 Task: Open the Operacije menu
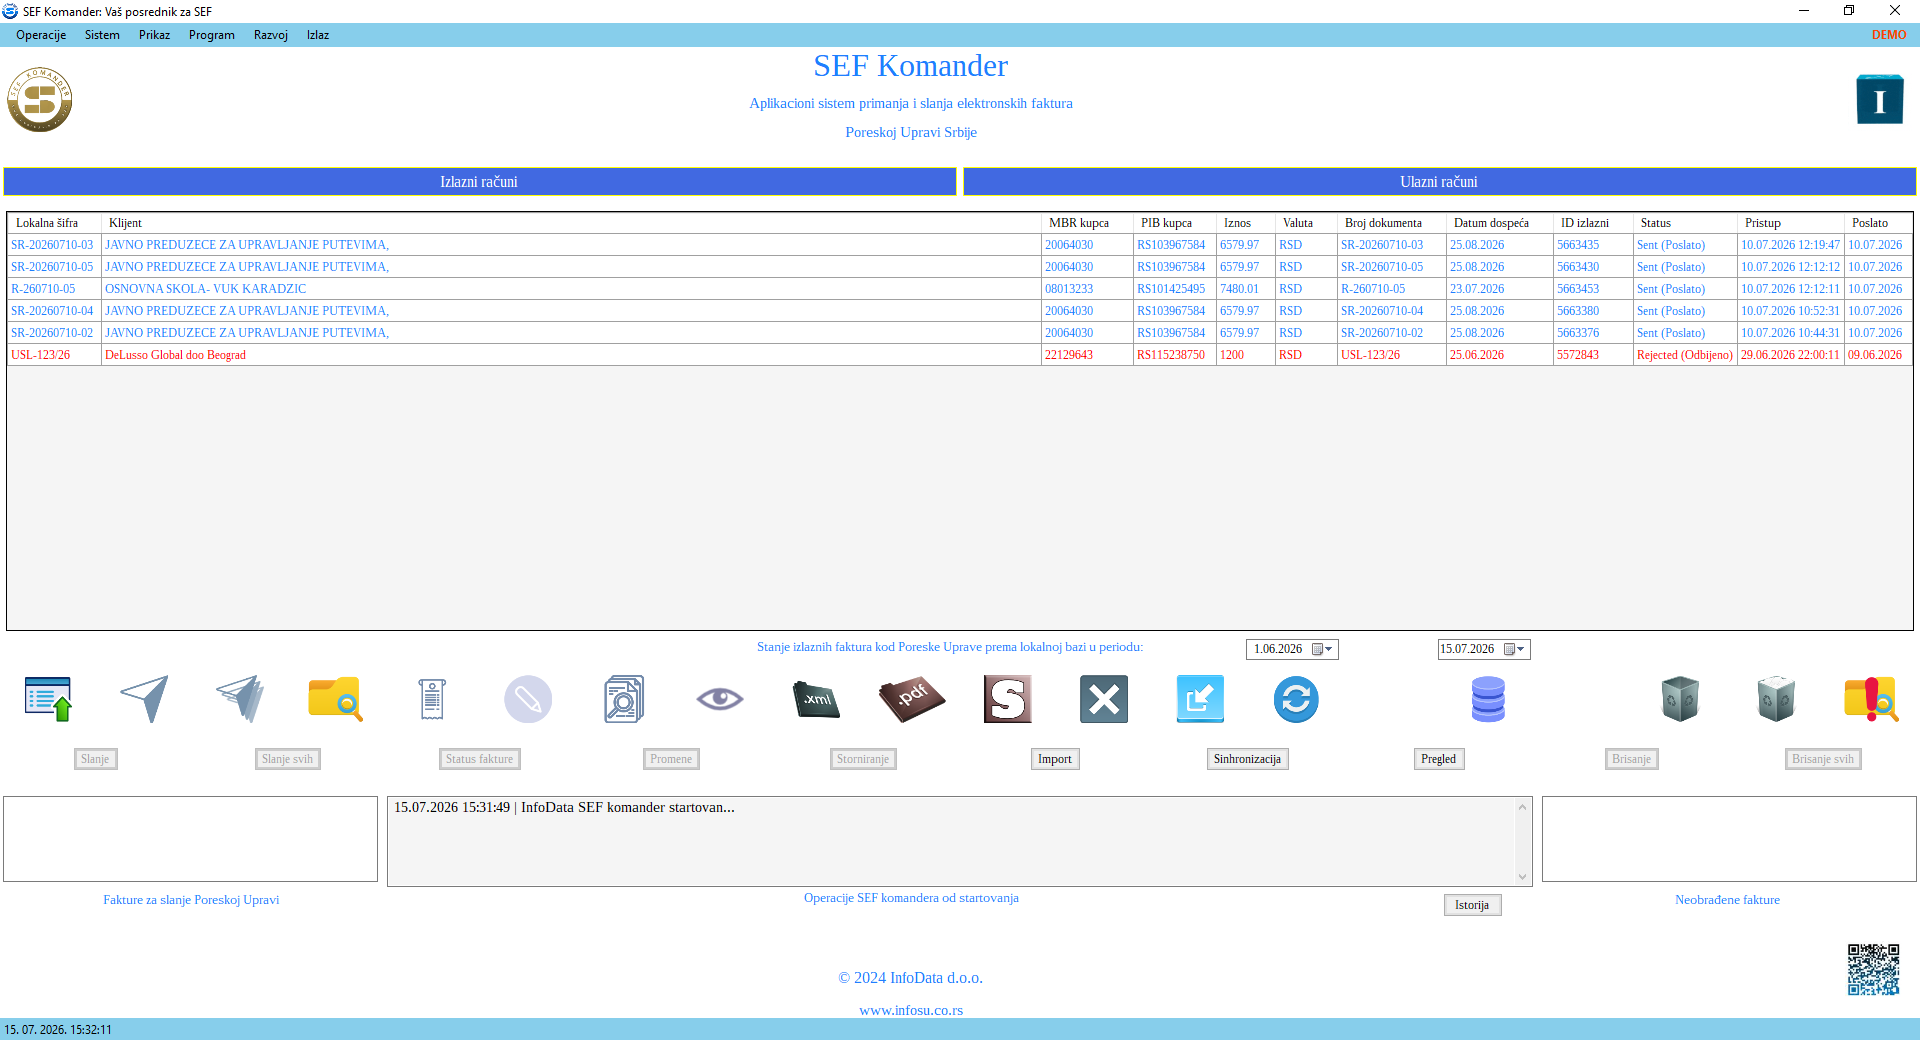pos(41,35)
